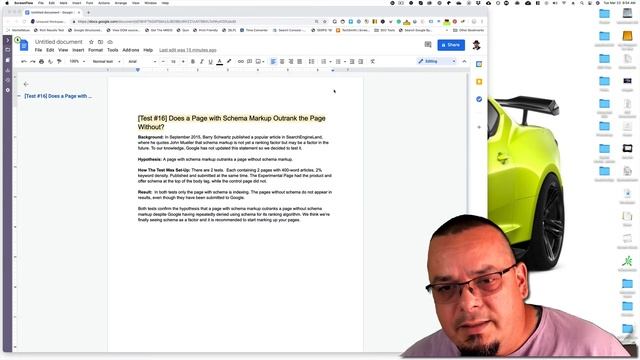The image size is (640, 360).
Task: Open the Help menu in Docs
Action: [x=148, y=50]
